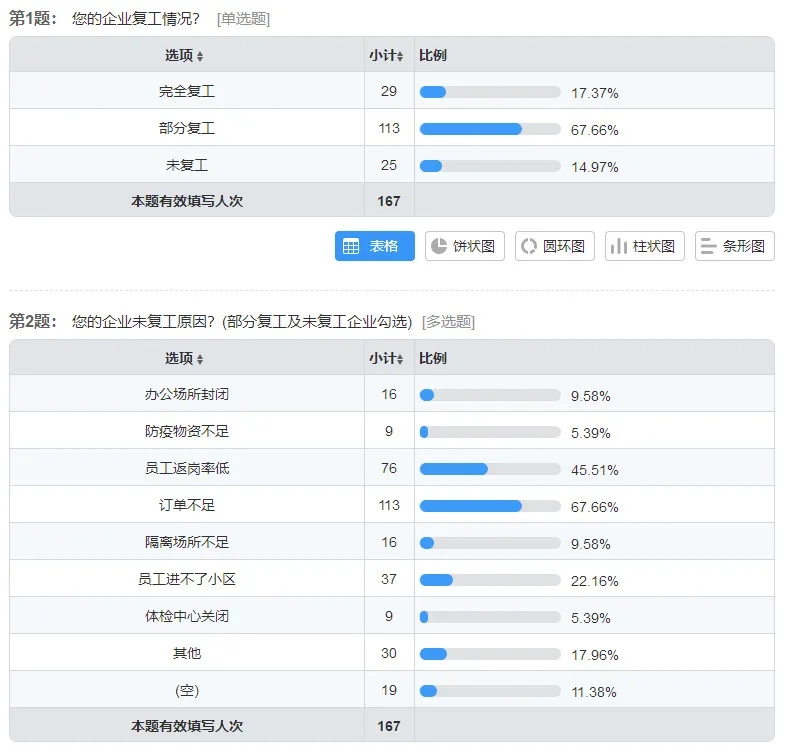Select the 完全复工 row label
785x747 pixels.
(x=187, y=91)
